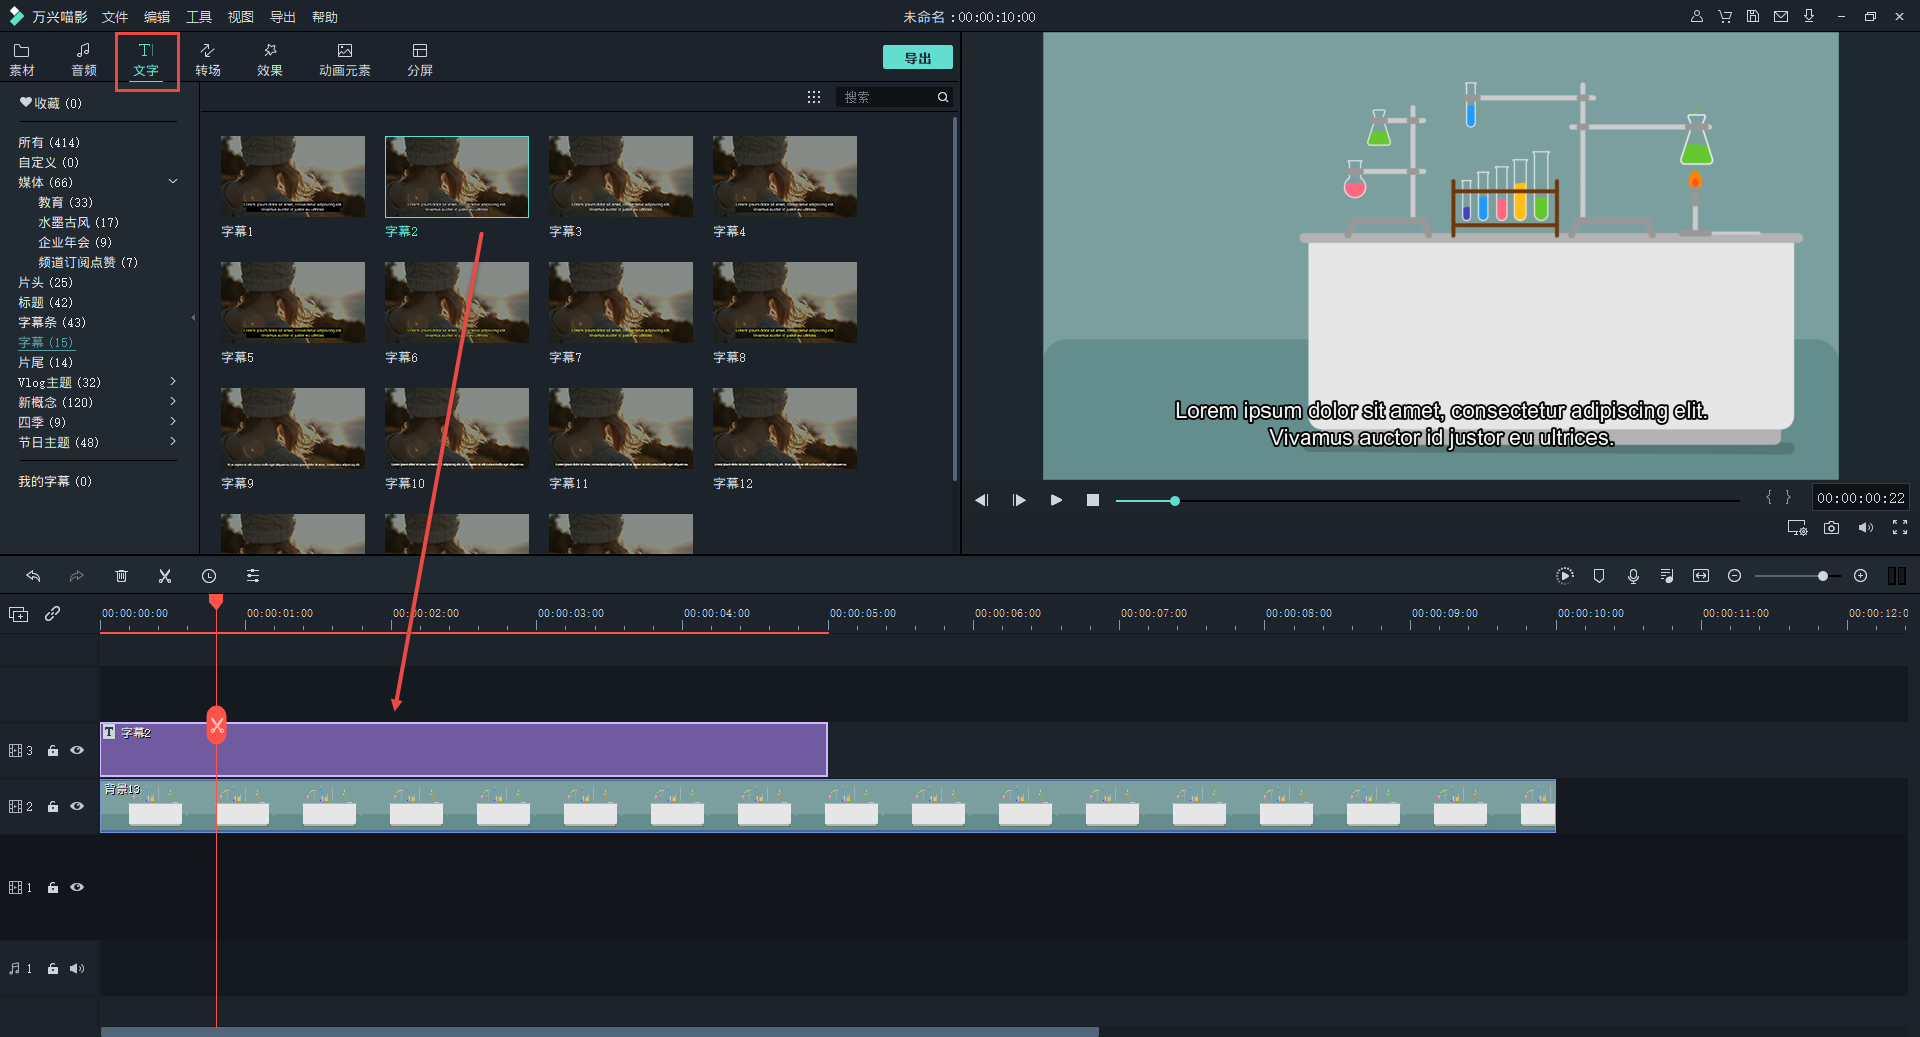Select the 字幕条 (43) category
The width and height of the screenshot is (1920, 1037).
click(x=52, y=322)
